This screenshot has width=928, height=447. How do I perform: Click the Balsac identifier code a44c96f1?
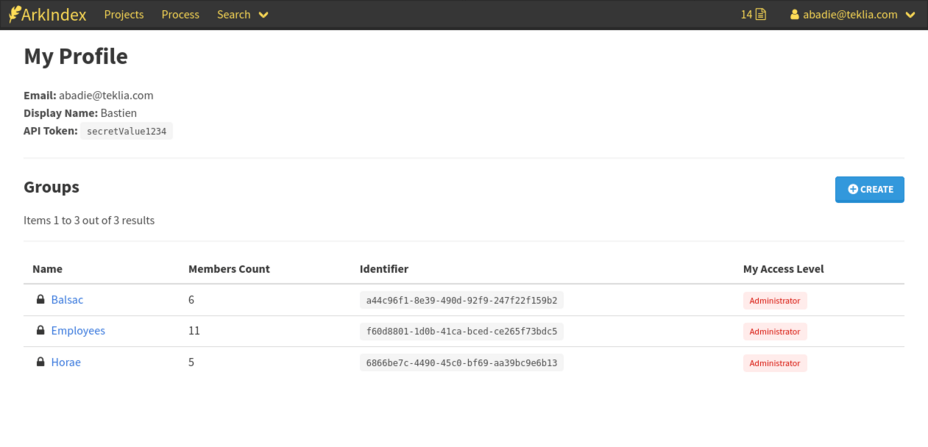[x=461, y=300]
